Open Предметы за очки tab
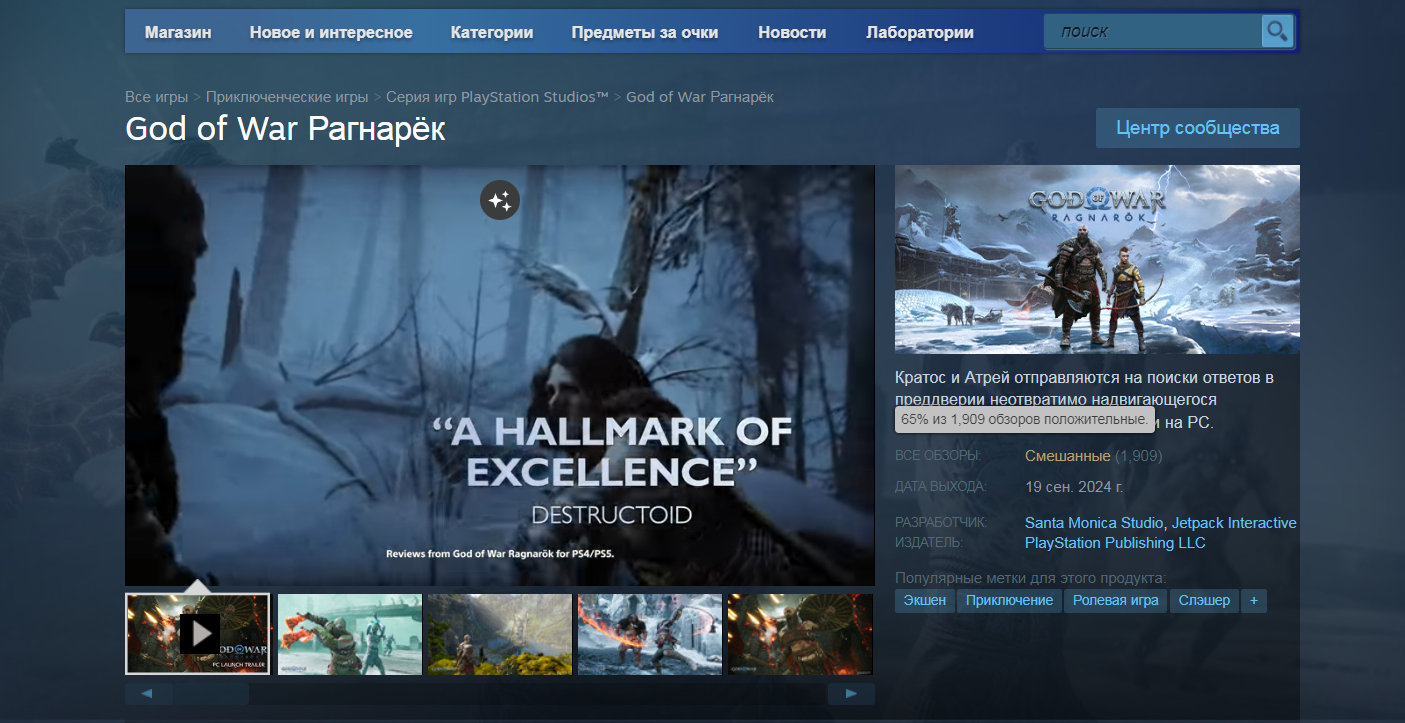1405x723 pixels. click(x=645, y=32)
